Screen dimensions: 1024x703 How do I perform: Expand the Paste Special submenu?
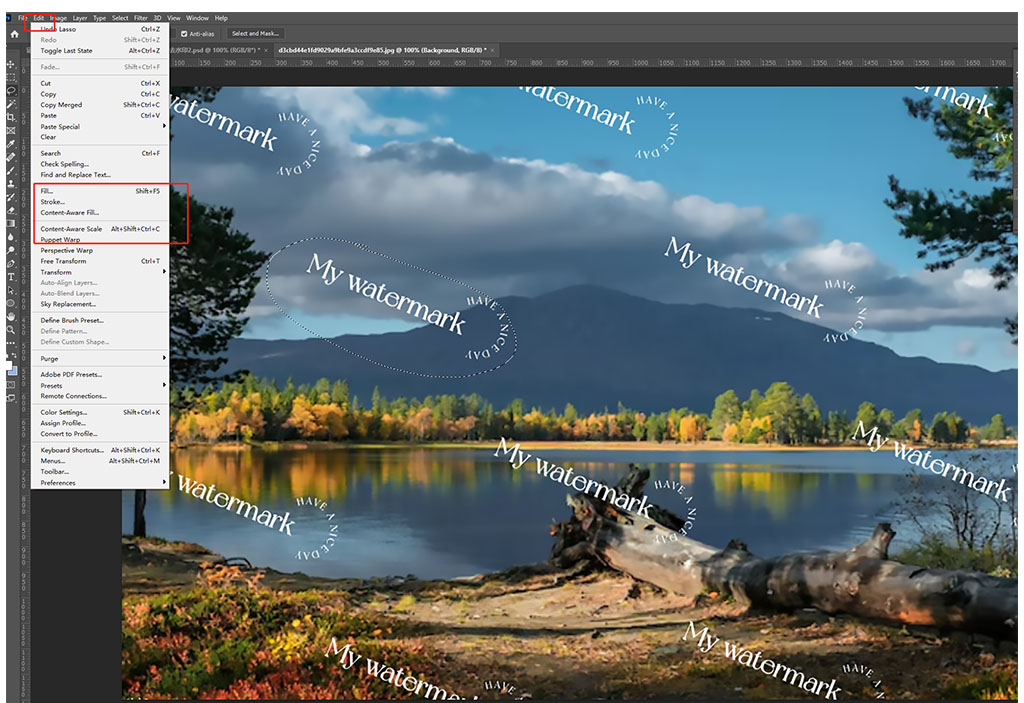[100, 126]
